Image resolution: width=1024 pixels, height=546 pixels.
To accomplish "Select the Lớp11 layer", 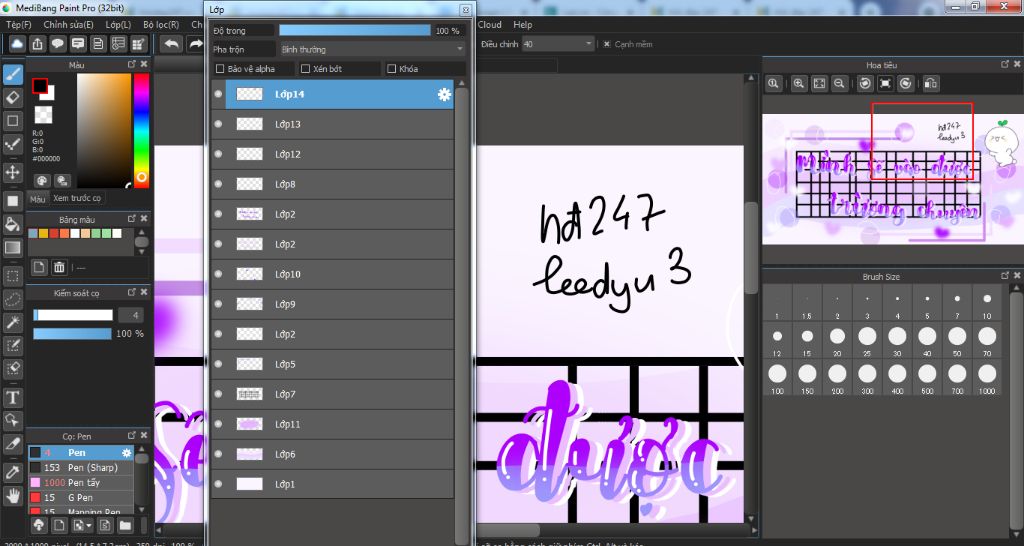I will pyautogui.click(x=333, y=424).
